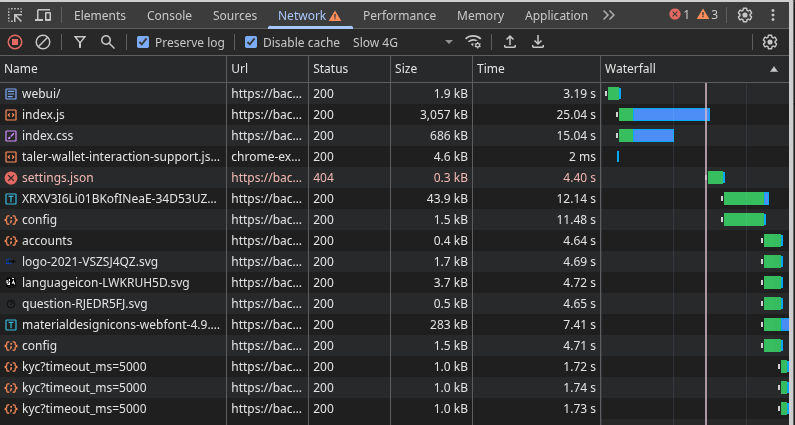
Task: Export HAR file with download icon
Action: 538,42
